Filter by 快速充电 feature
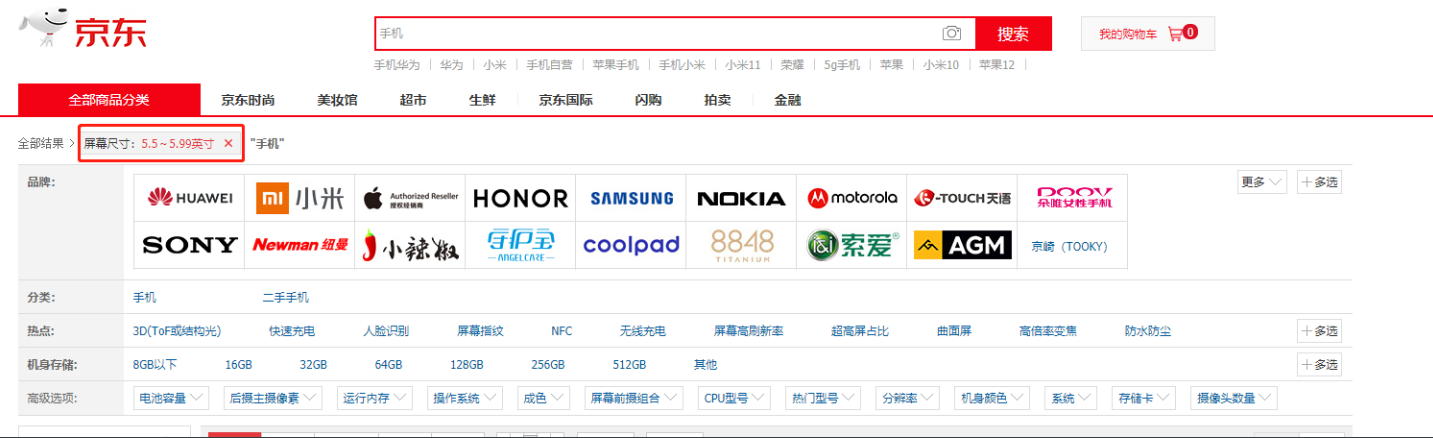Screen dimensions: 1433x438 click(x=292, y=331)
